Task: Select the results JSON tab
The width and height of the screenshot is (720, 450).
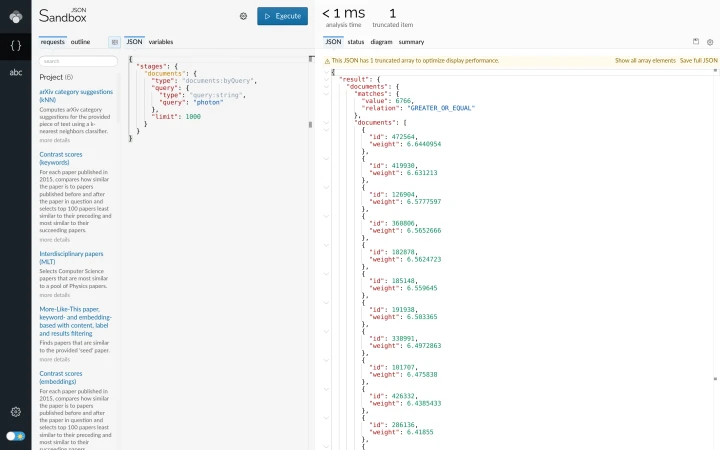Action: tap(333, 42)
